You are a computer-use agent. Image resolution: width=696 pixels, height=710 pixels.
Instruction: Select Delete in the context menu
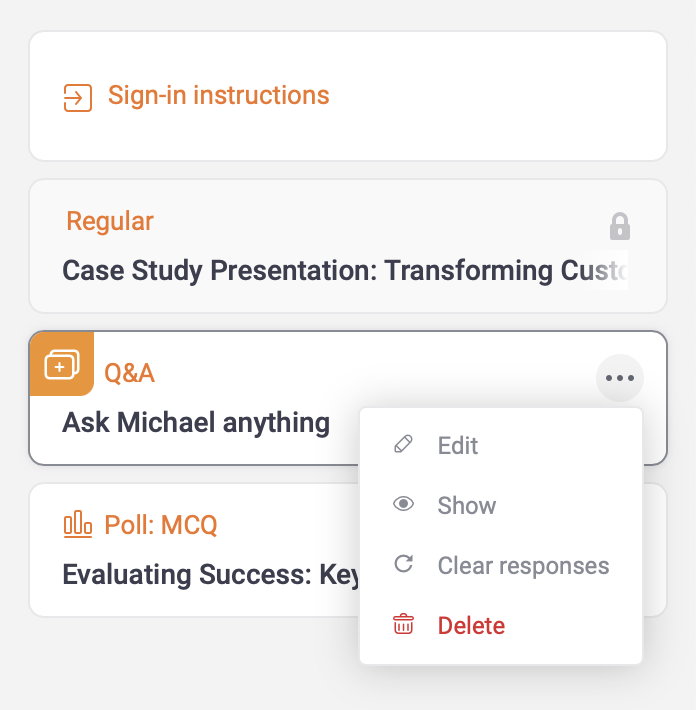[501, 625]
